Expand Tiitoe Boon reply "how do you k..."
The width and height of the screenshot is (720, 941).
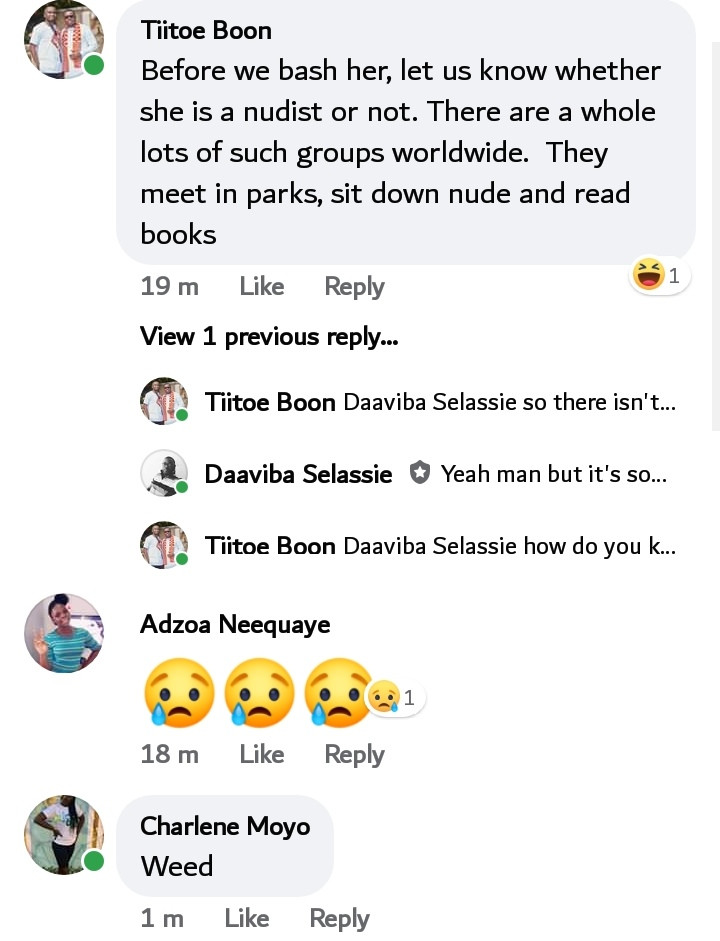click(x=440, y=546)
